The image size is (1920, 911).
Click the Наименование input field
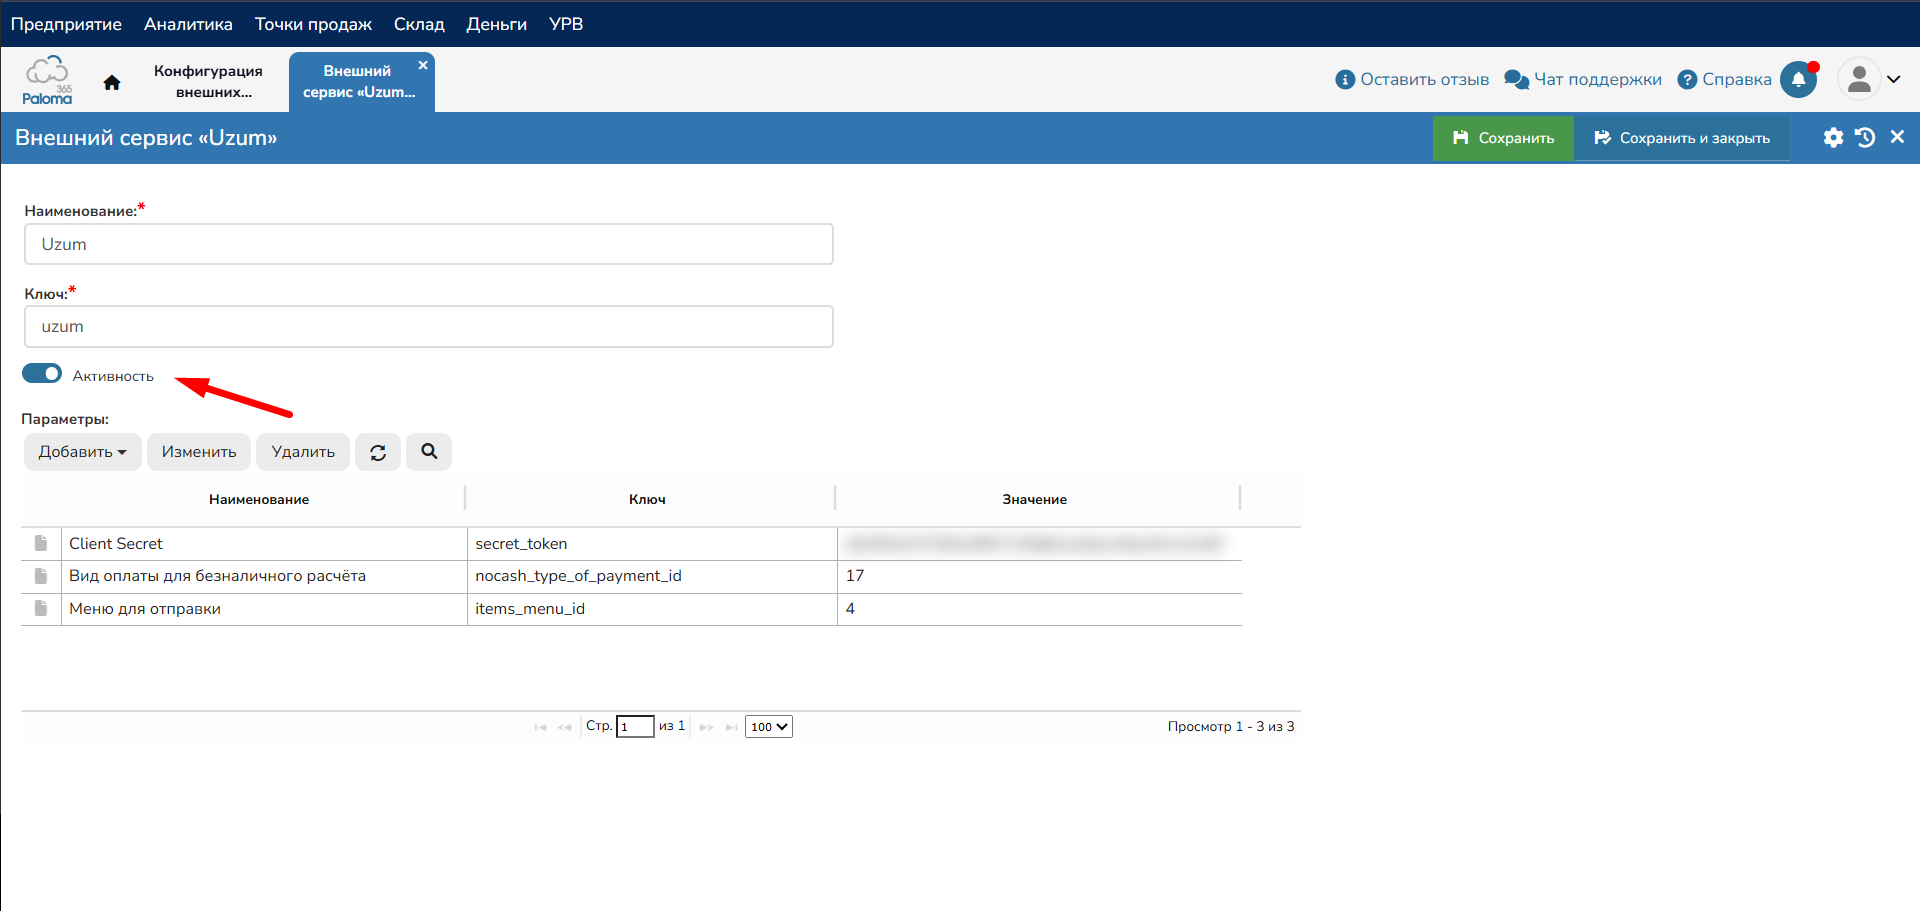tap(428, 244)
